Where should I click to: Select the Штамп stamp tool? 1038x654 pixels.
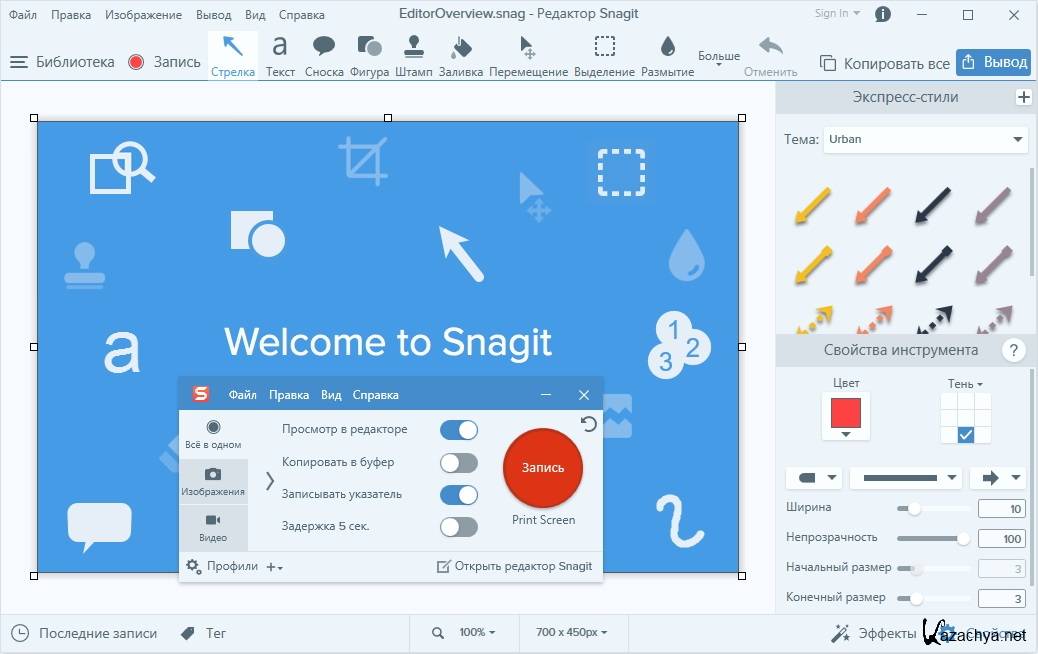(x=414, y=54)
